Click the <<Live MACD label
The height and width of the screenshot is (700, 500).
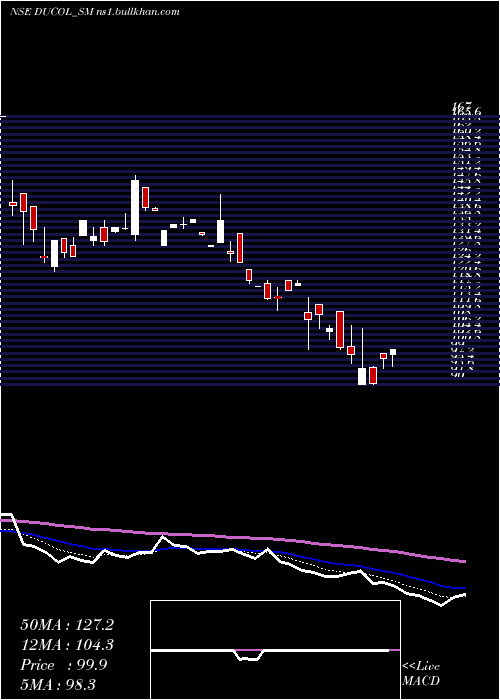coord(421,674)
